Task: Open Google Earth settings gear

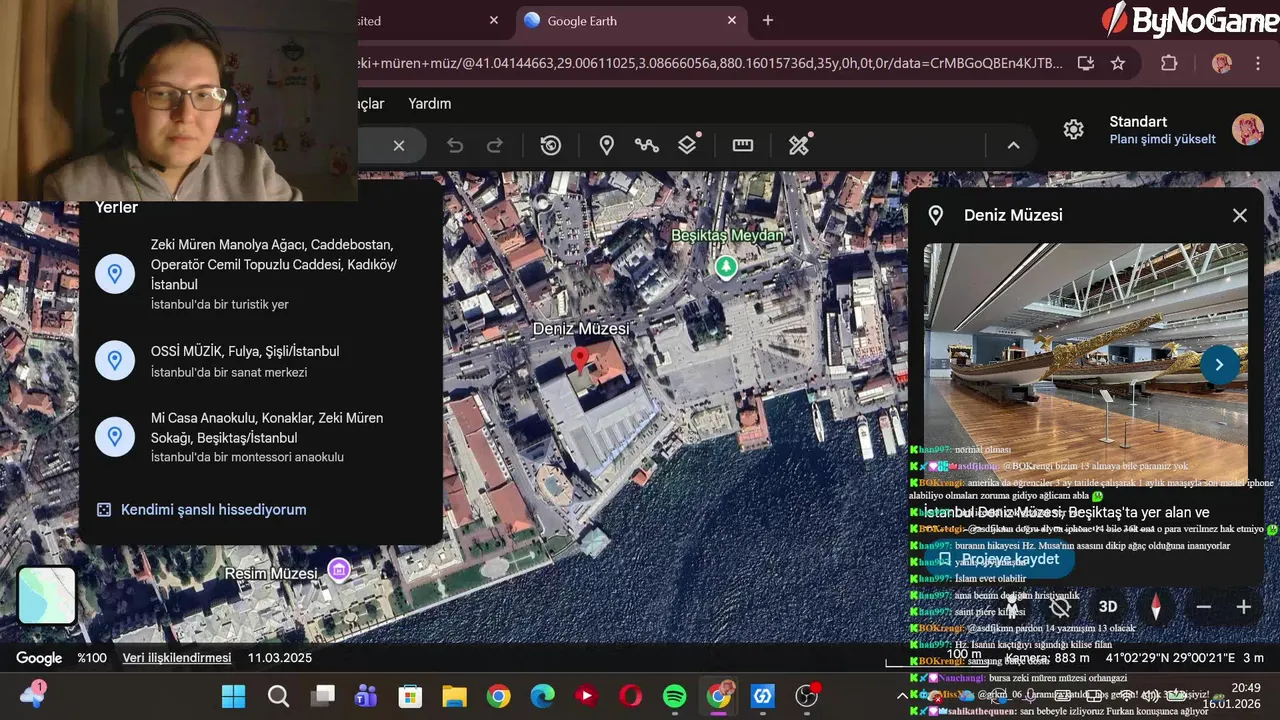Action: (x=1073, y=130)
